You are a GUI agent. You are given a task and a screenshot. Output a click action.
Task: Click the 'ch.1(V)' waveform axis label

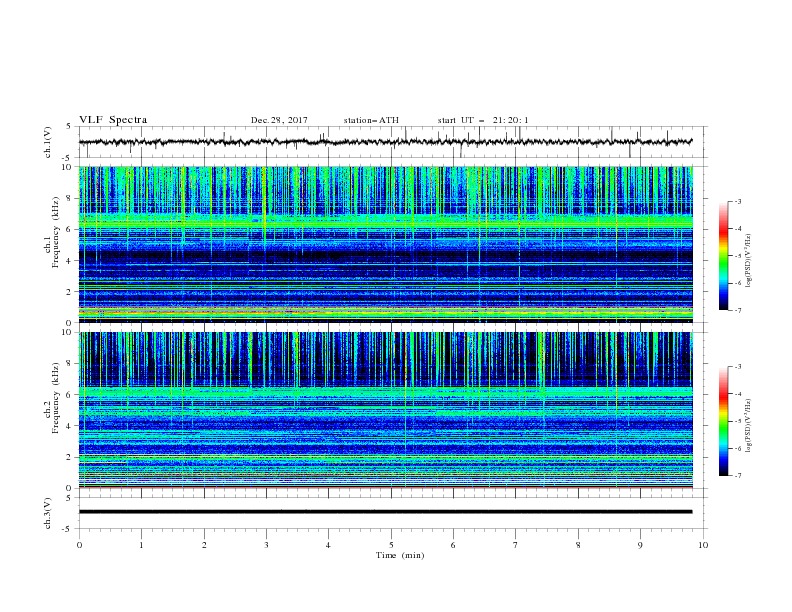tap(48, 142)
